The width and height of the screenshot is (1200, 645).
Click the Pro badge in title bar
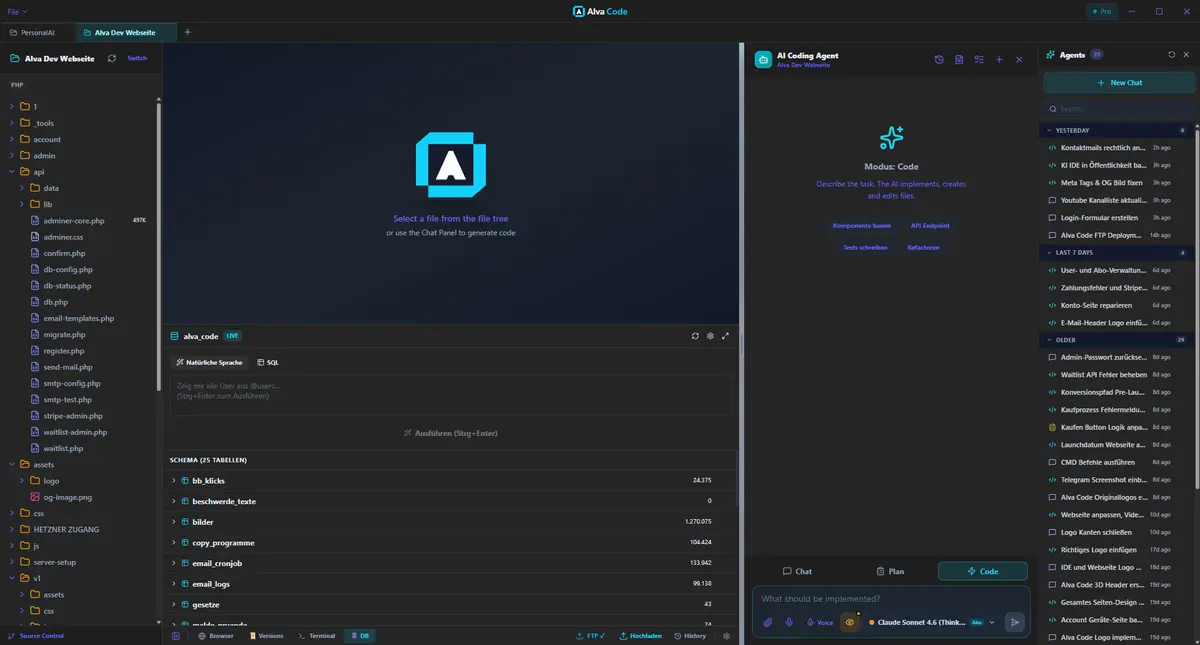1101,11
